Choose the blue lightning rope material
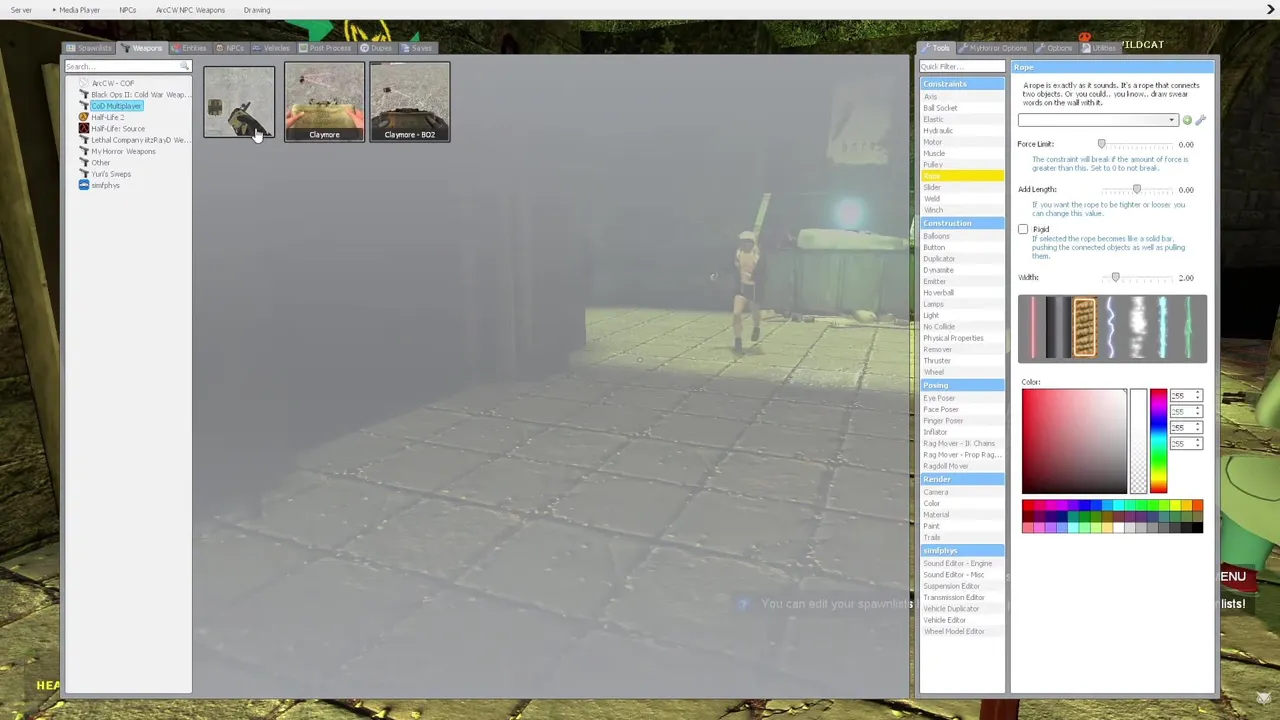The image size is (1280, 720). coord(1110,328)
